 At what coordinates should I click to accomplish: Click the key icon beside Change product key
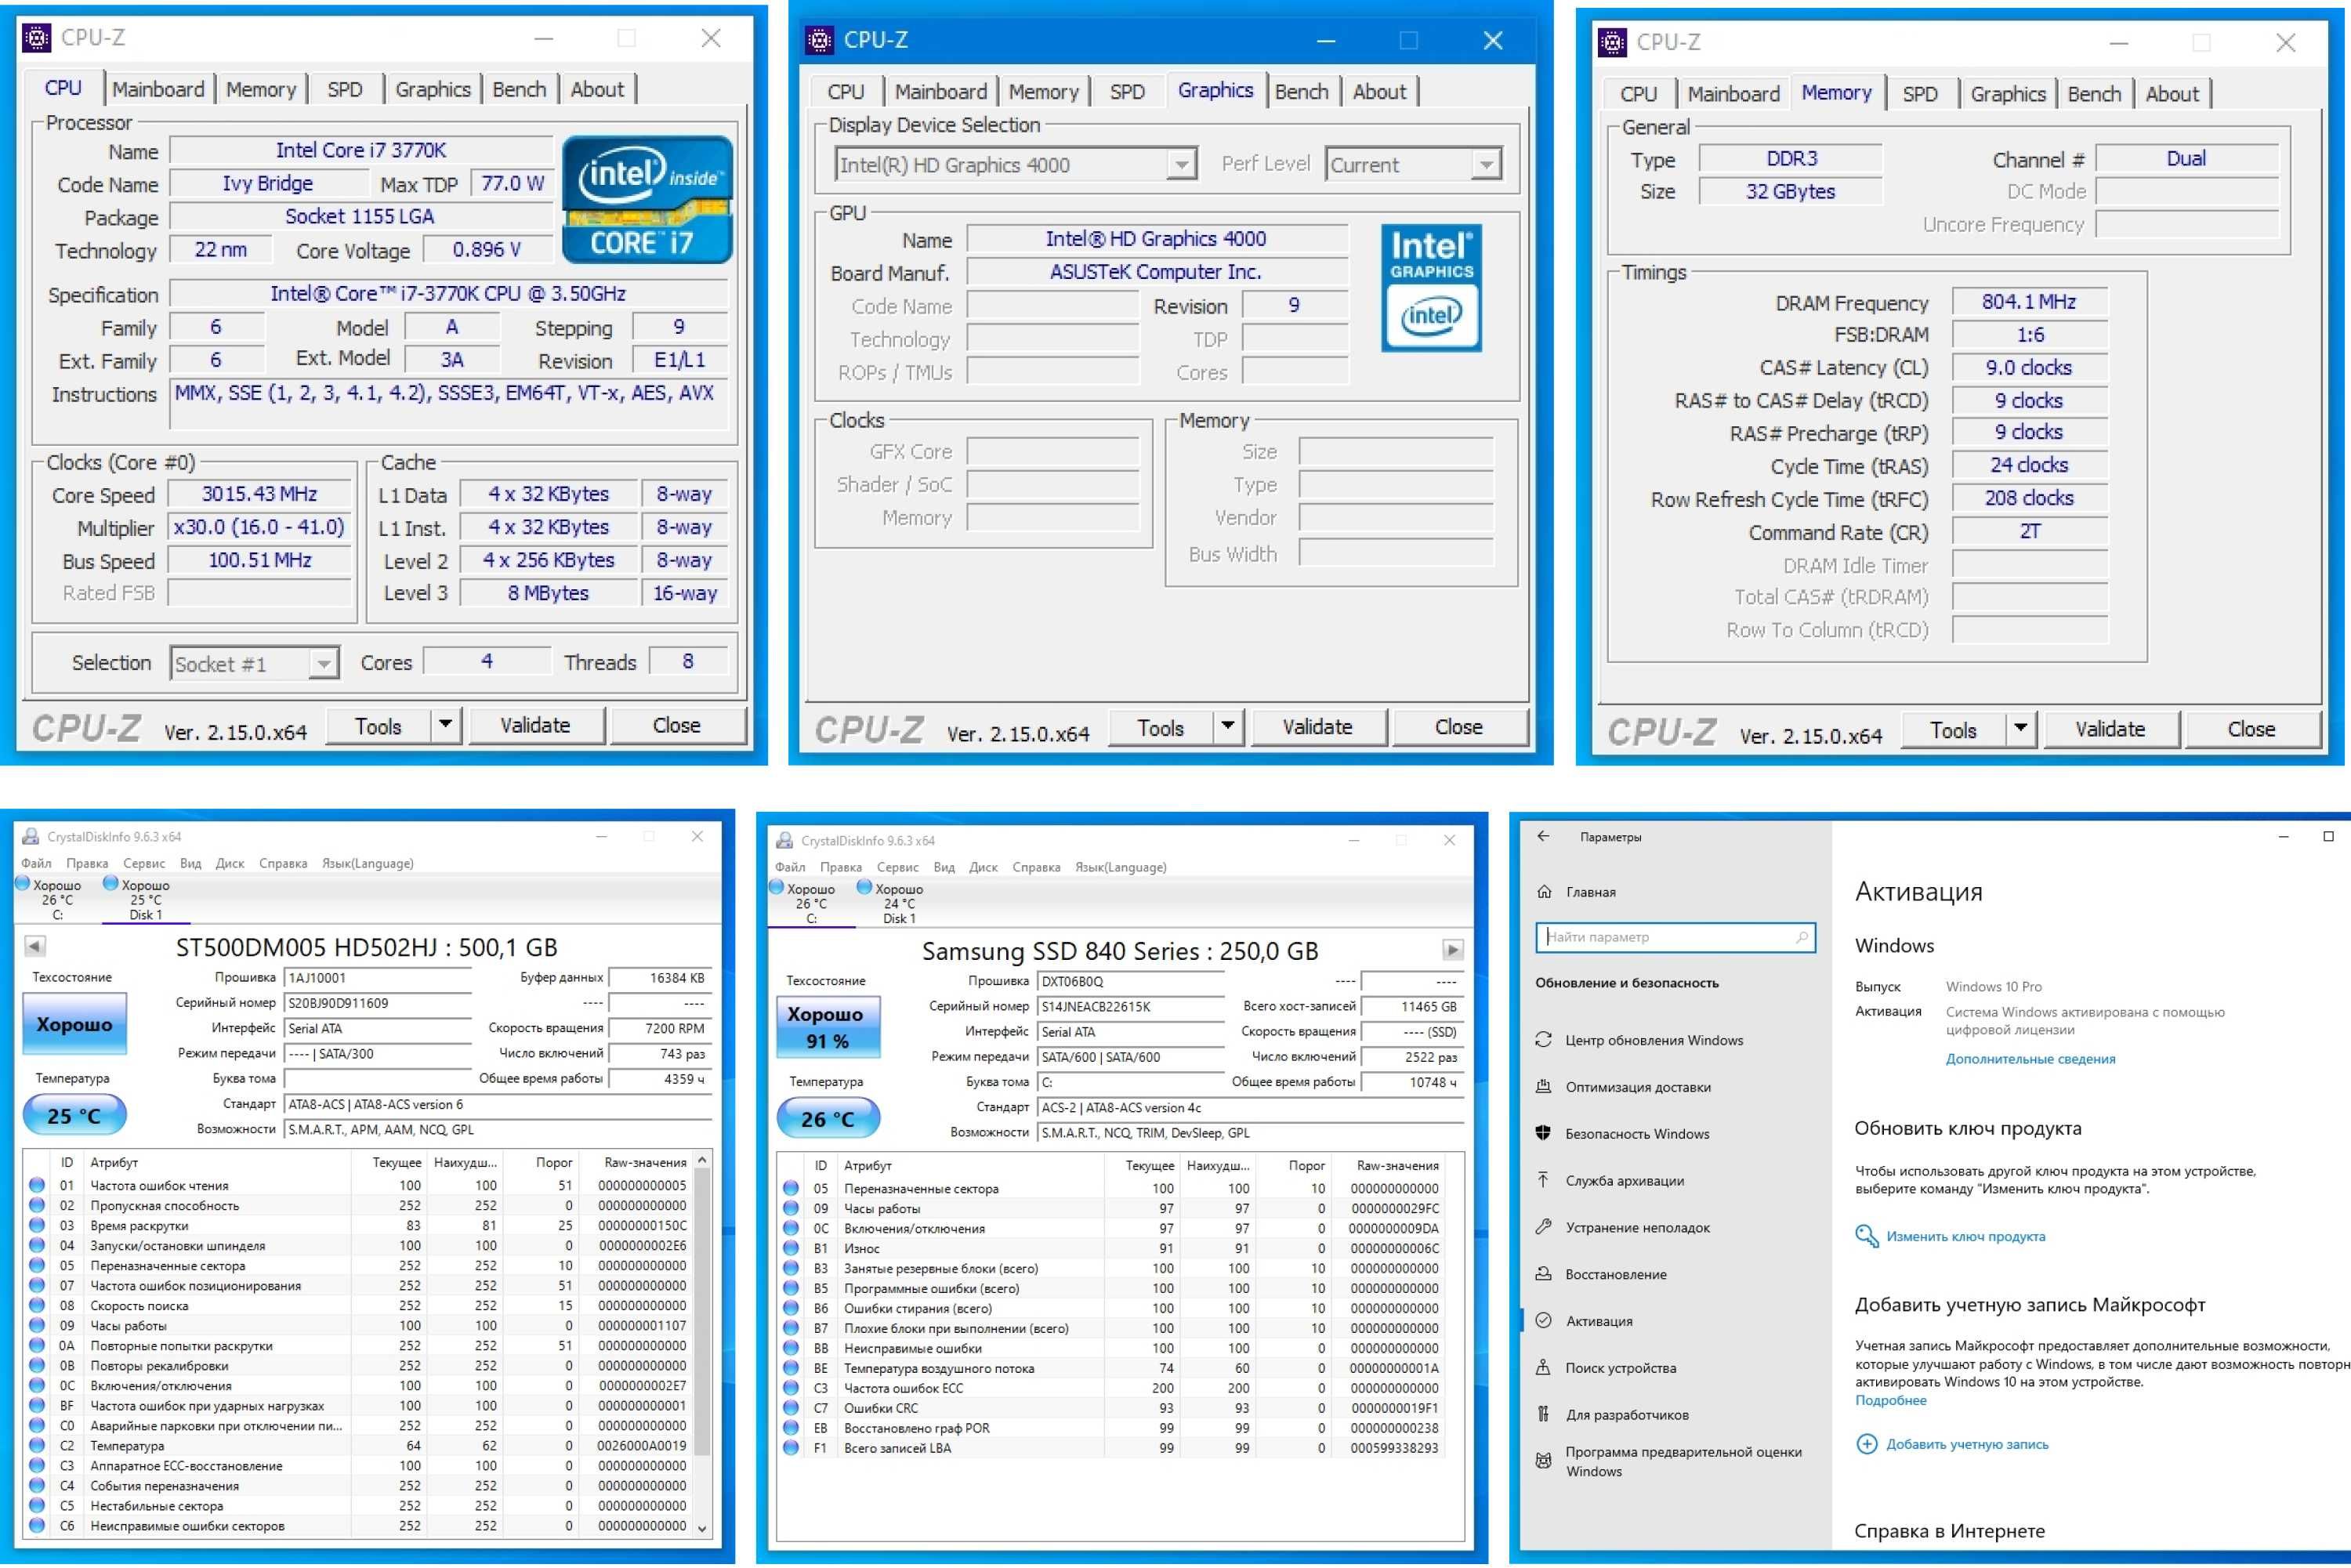click(x=1866, y=1236)
